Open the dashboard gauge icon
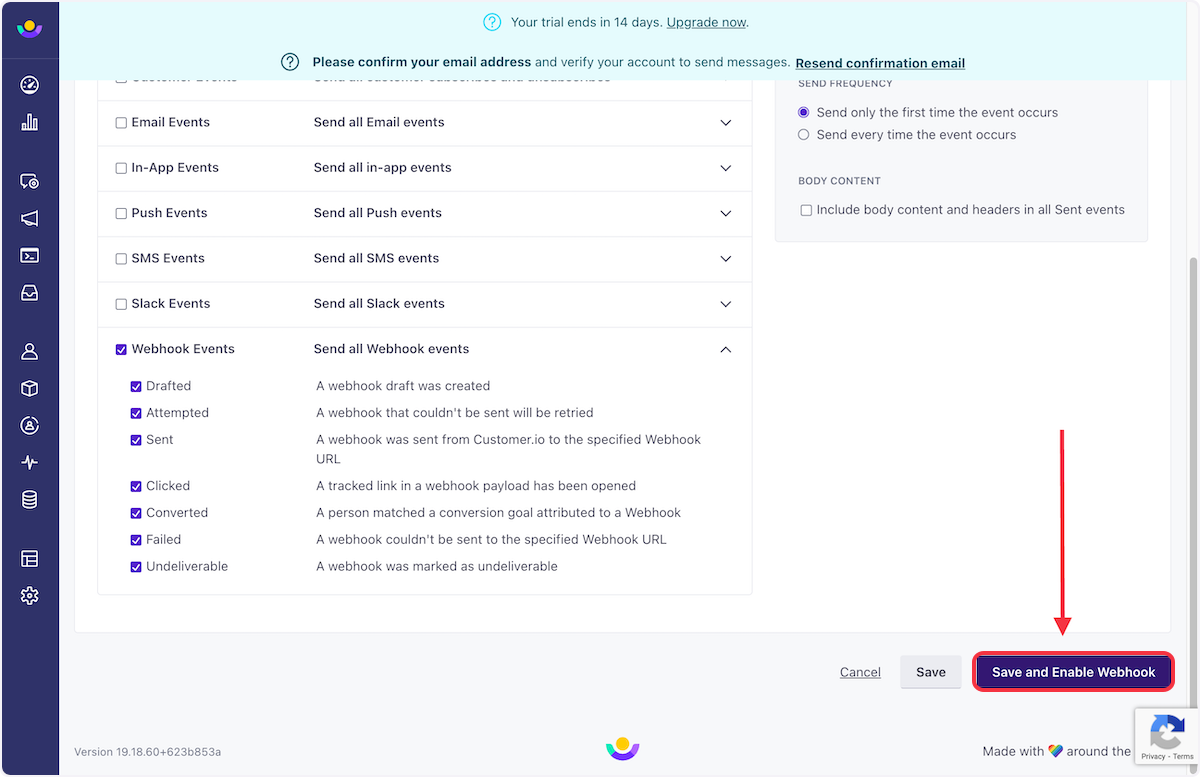 29,85
